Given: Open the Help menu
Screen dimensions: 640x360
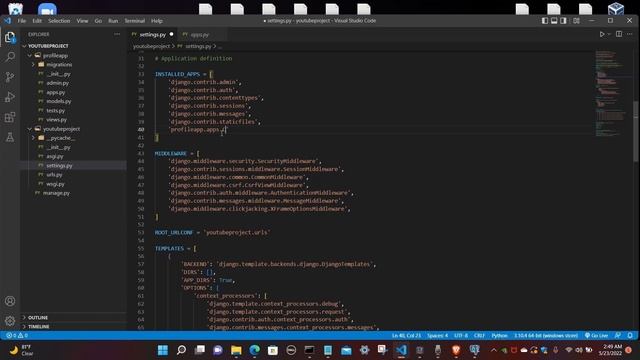Looking at the screenshot, I should click(157, 21).
